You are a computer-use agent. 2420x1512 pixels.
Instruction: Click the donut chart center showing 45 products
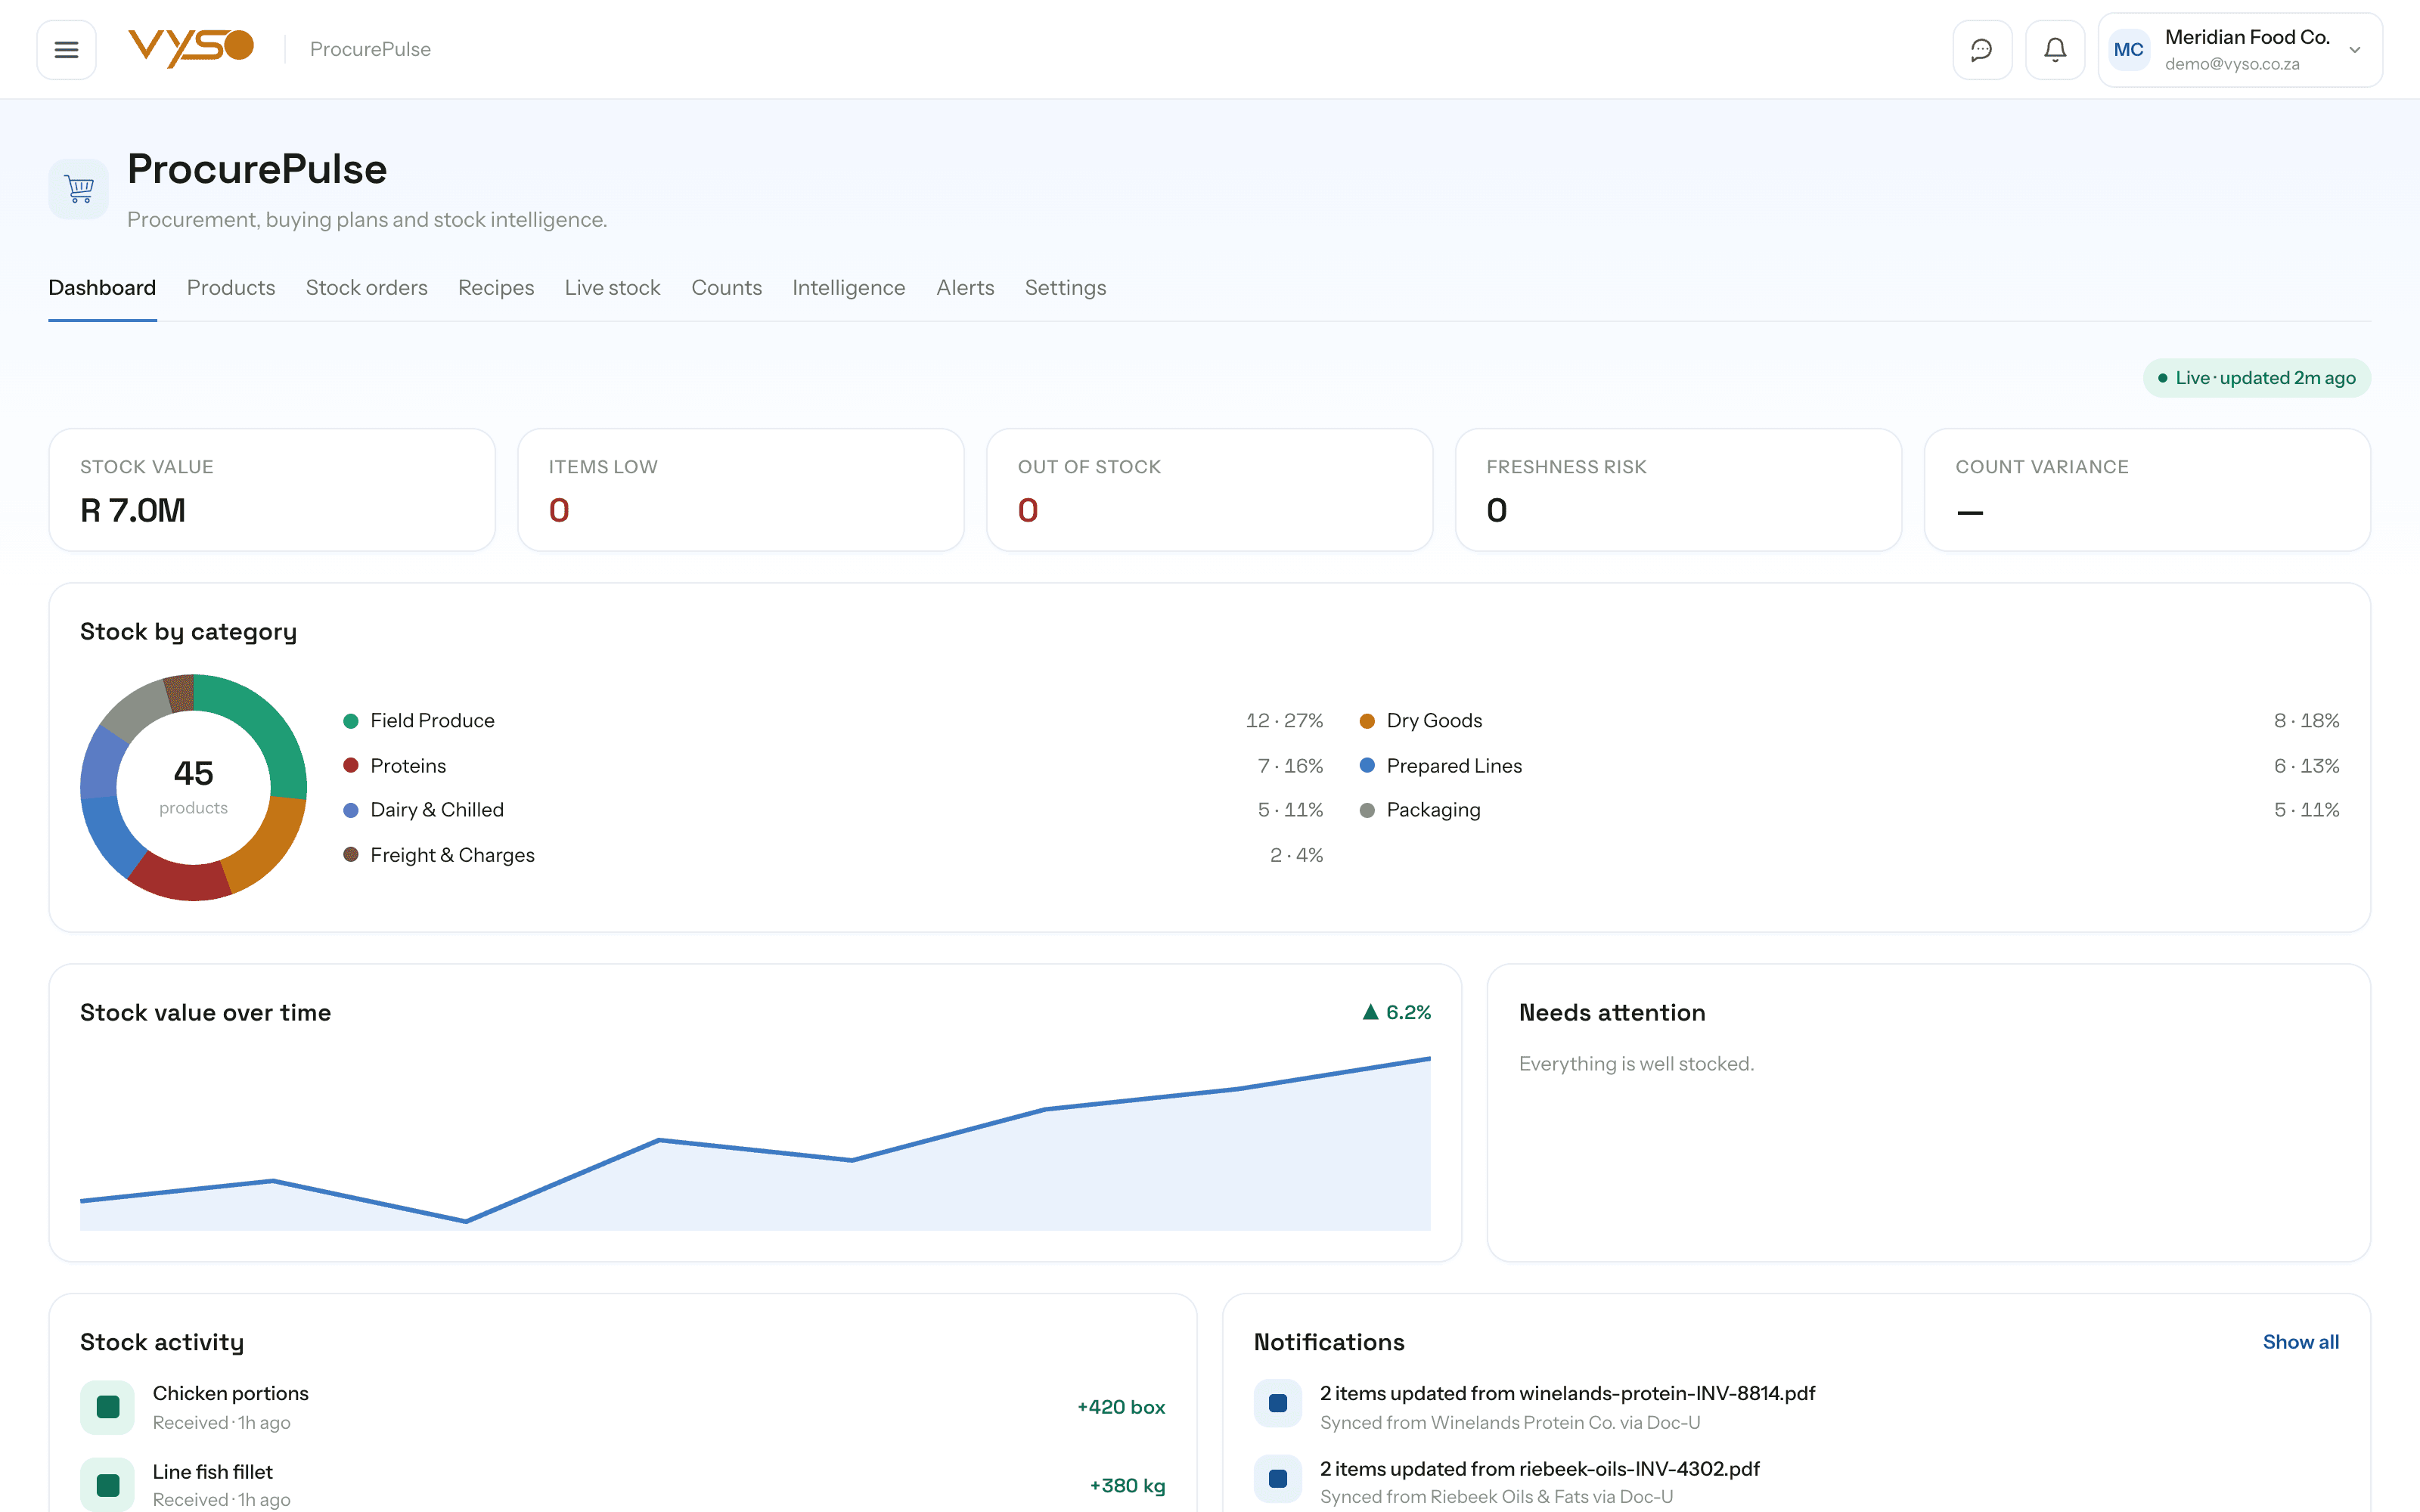[193, 787]
